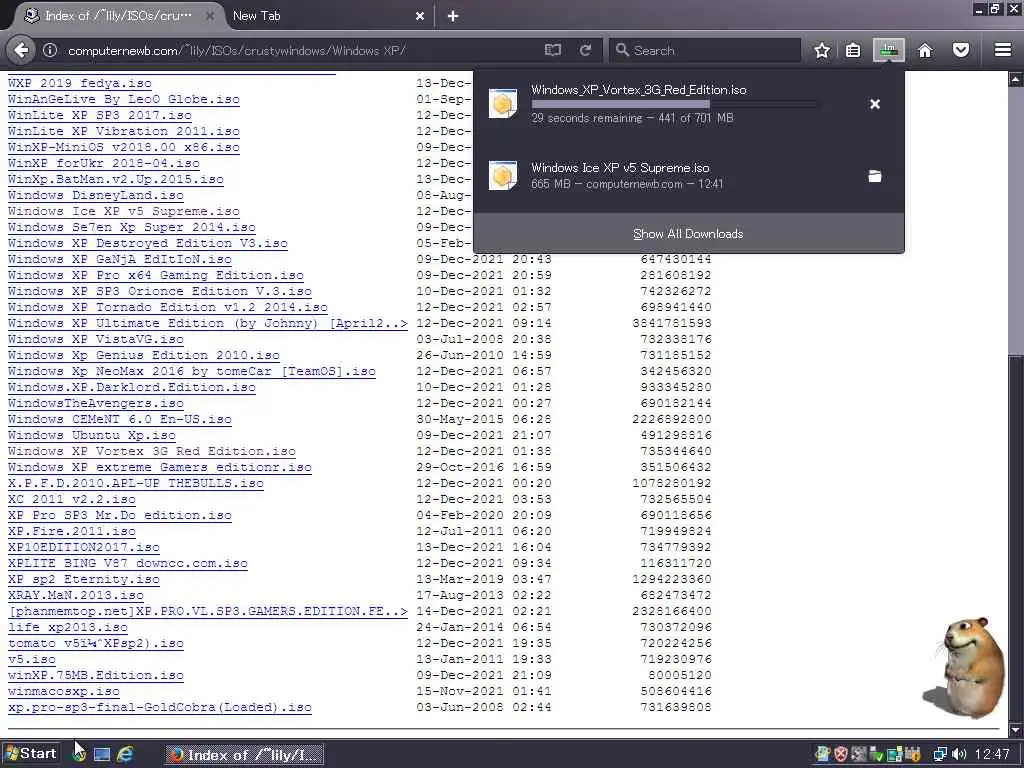Open WindowsTheAvengers.iso link

(96, 403)
